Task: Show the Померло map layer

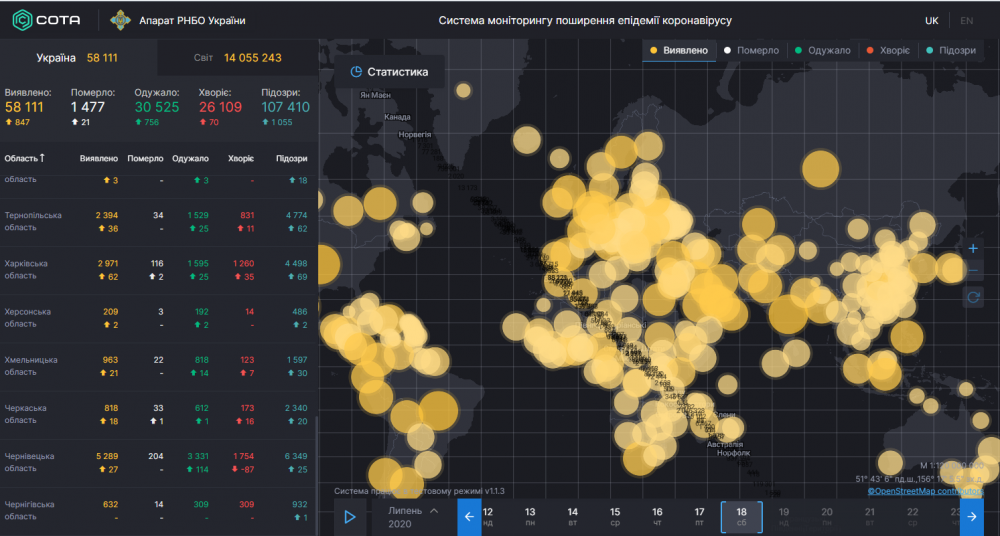Action: click(x=750, y=50)
